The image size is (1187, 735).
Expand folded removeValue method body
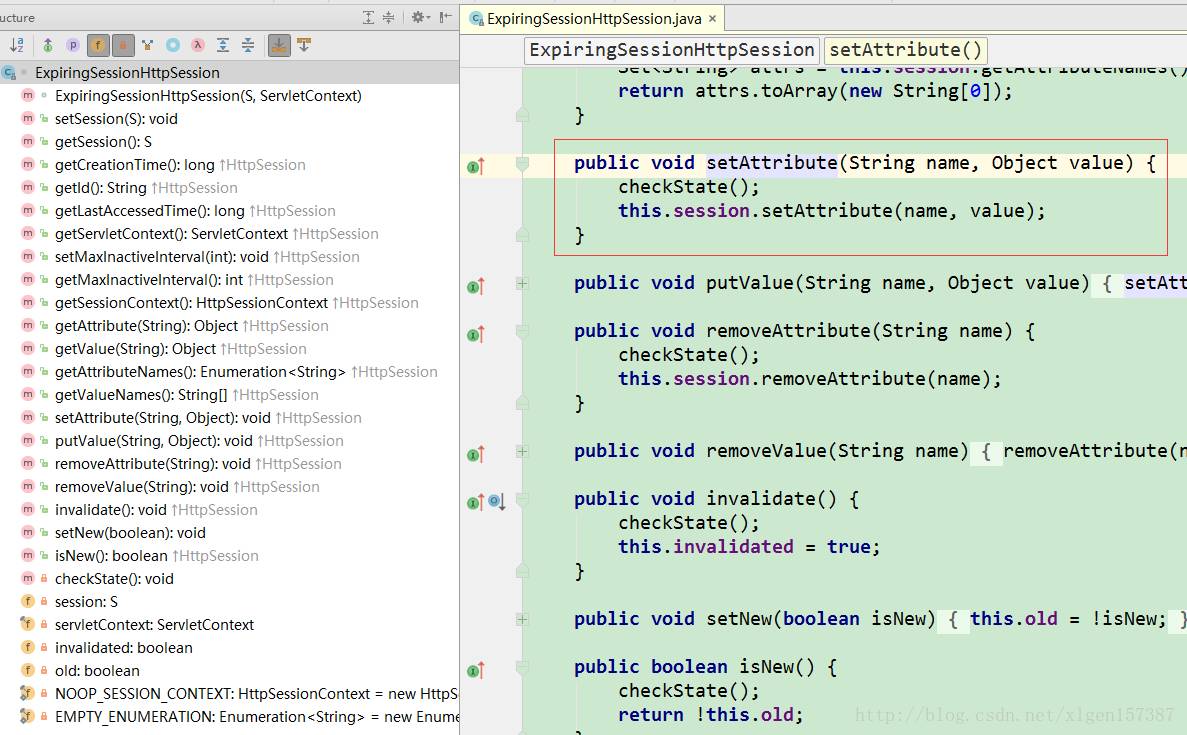[522, 452]
